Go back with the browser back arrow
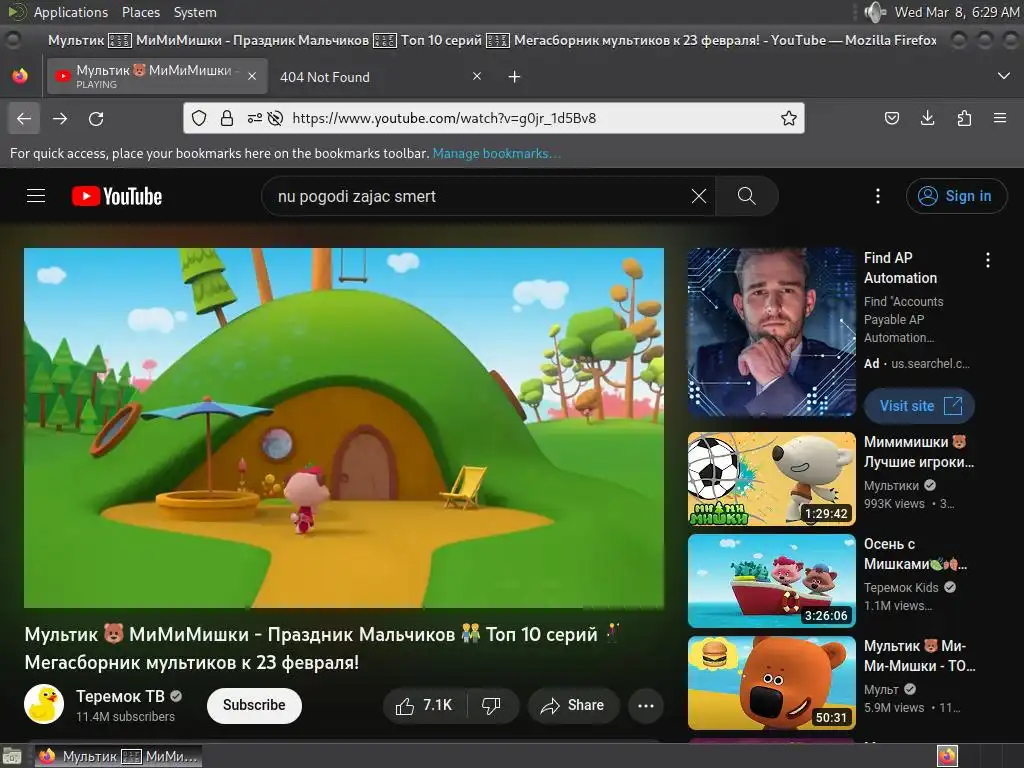Viewport: 1024px width, 768px height. [x=24, y=118]
